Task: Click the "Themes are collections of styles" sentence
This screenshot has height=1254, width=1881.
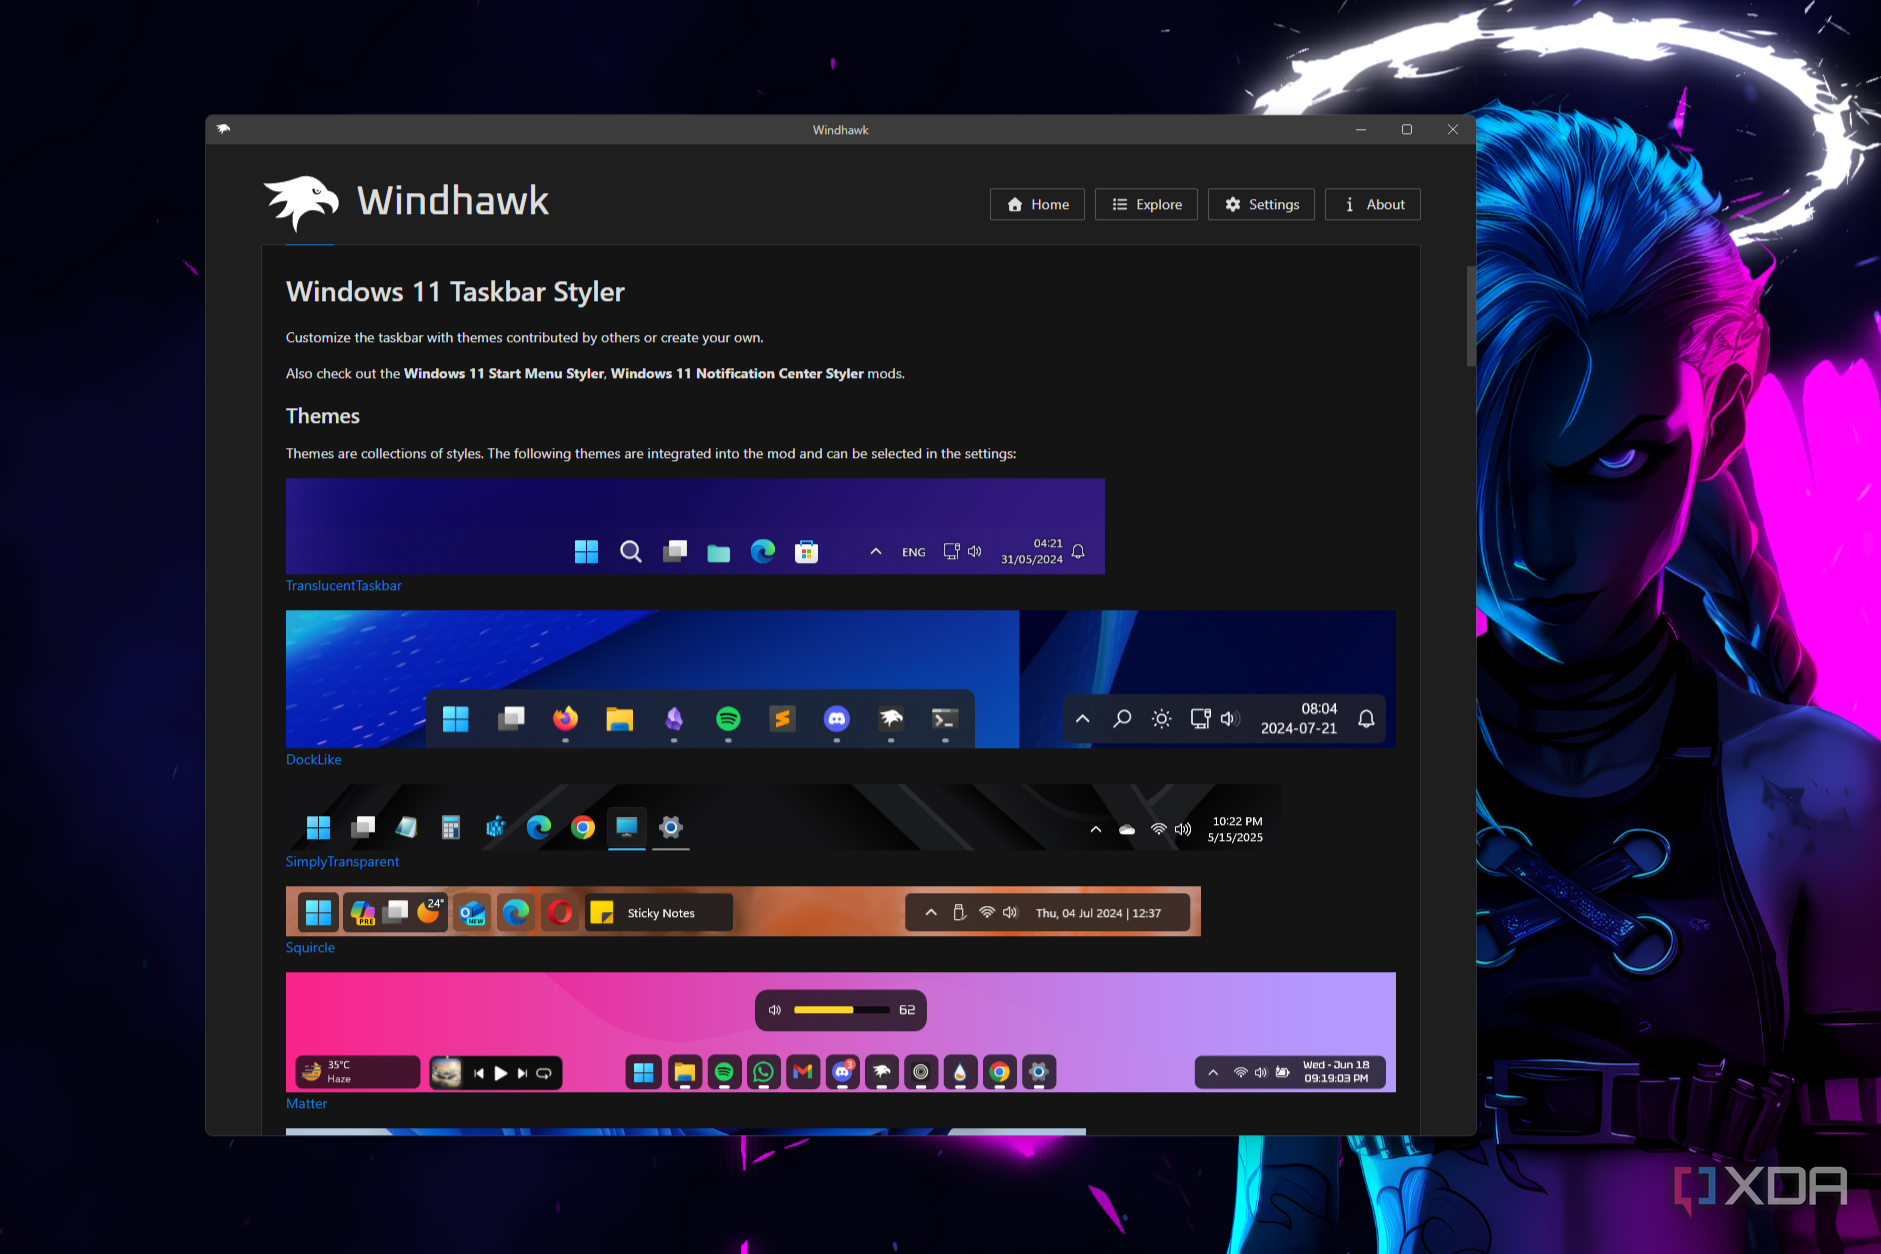Action: pos(651,454)
